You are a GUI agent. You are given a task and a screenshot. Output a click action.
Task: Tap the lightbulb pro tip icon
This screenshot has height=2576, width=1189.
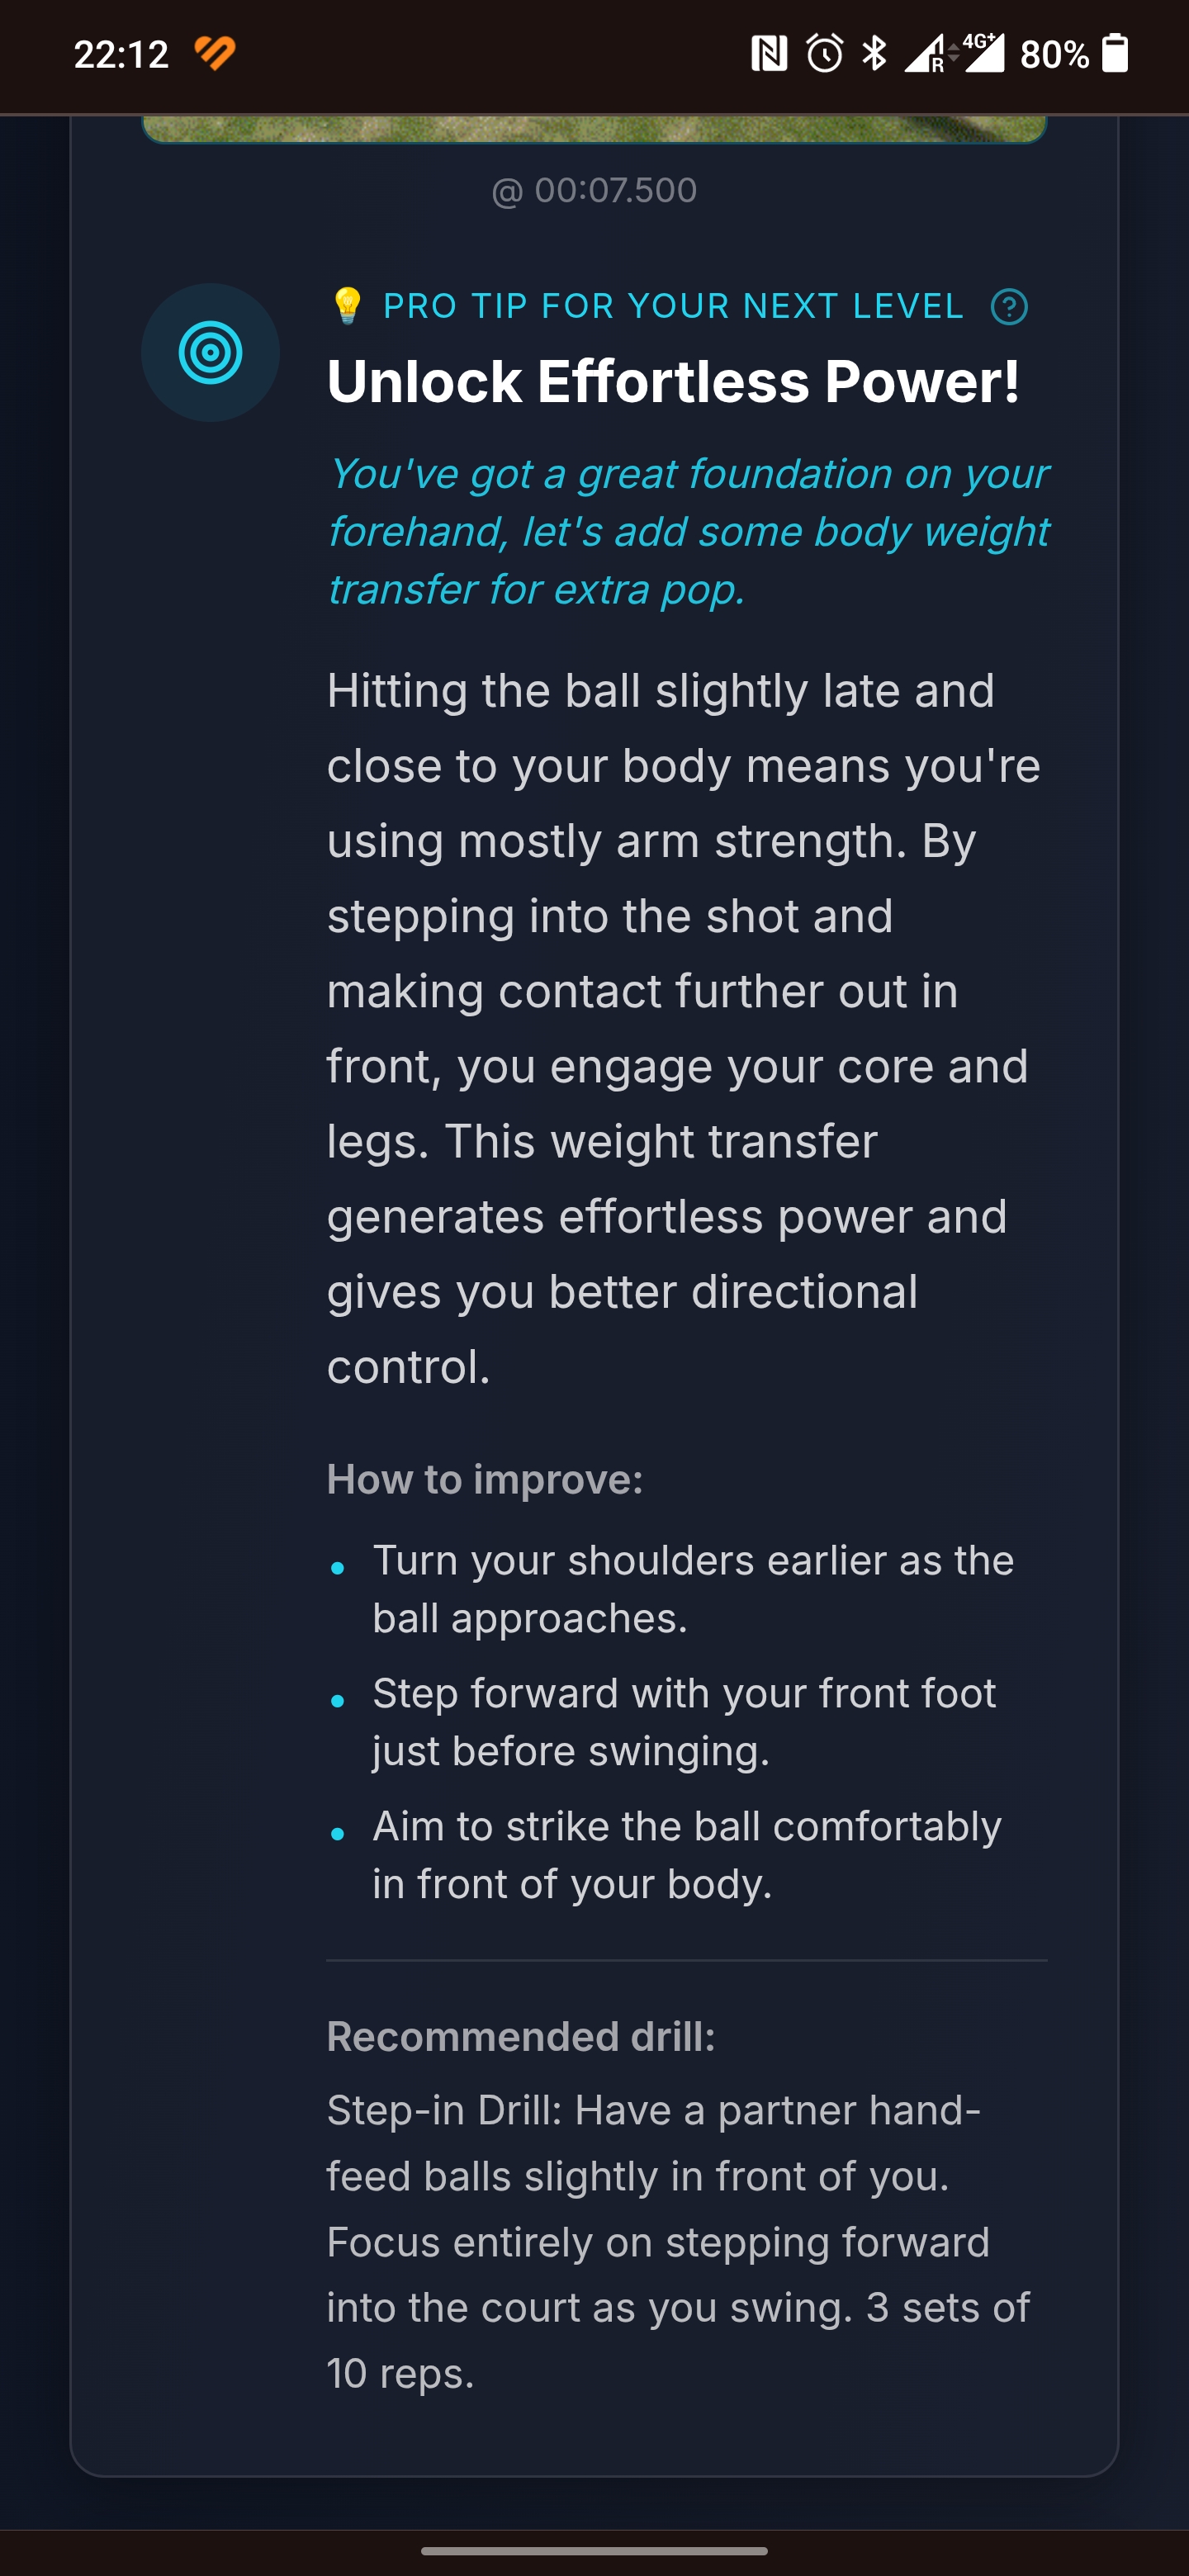[x=347, y=306]
